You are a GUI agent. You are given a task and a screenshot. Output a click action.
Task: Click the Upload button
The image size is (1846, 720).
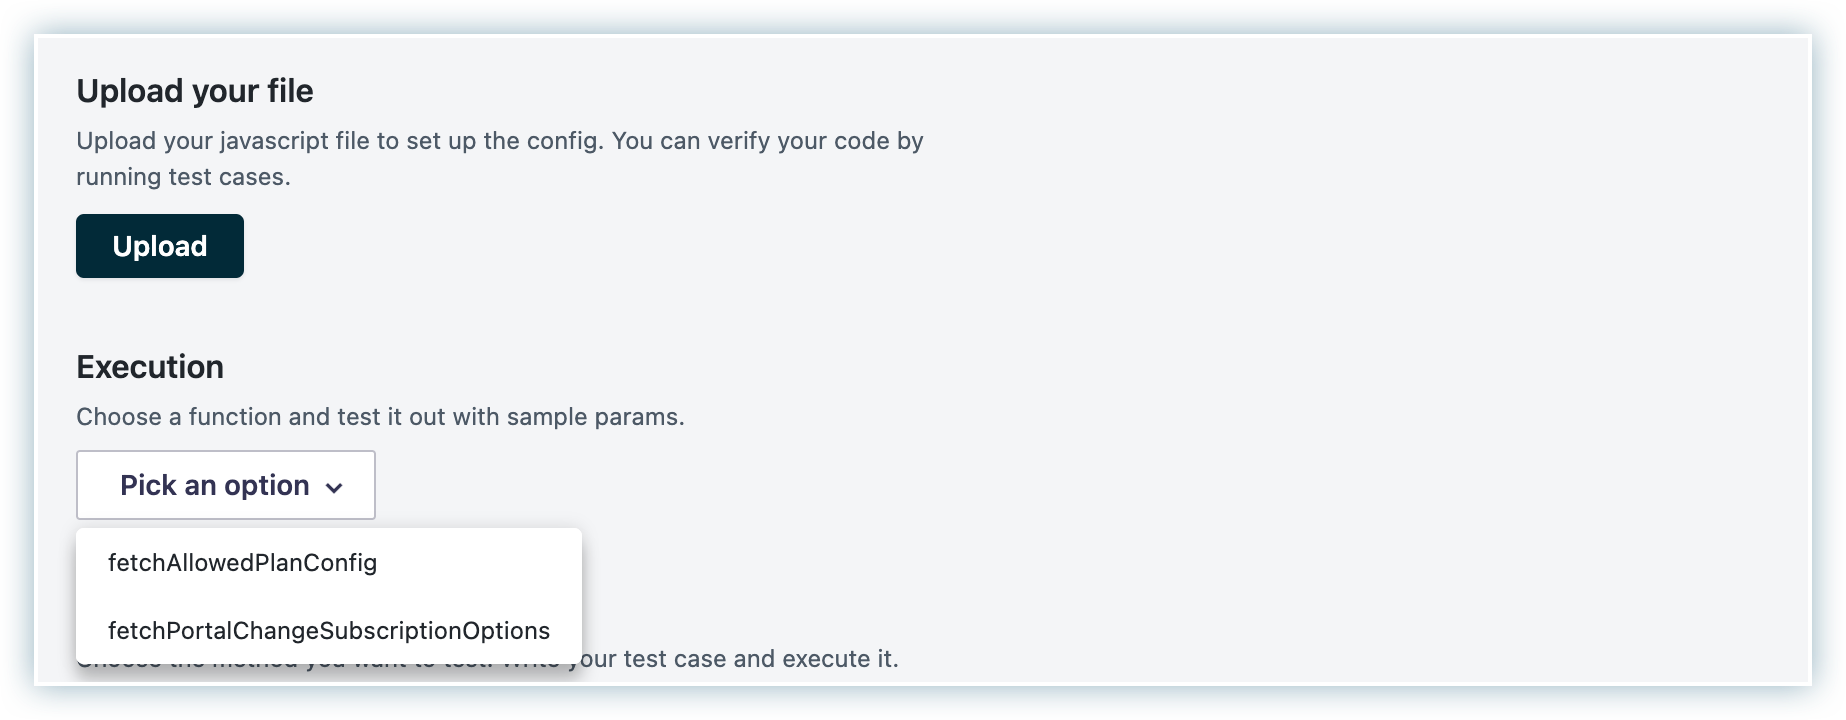(159, 246)
